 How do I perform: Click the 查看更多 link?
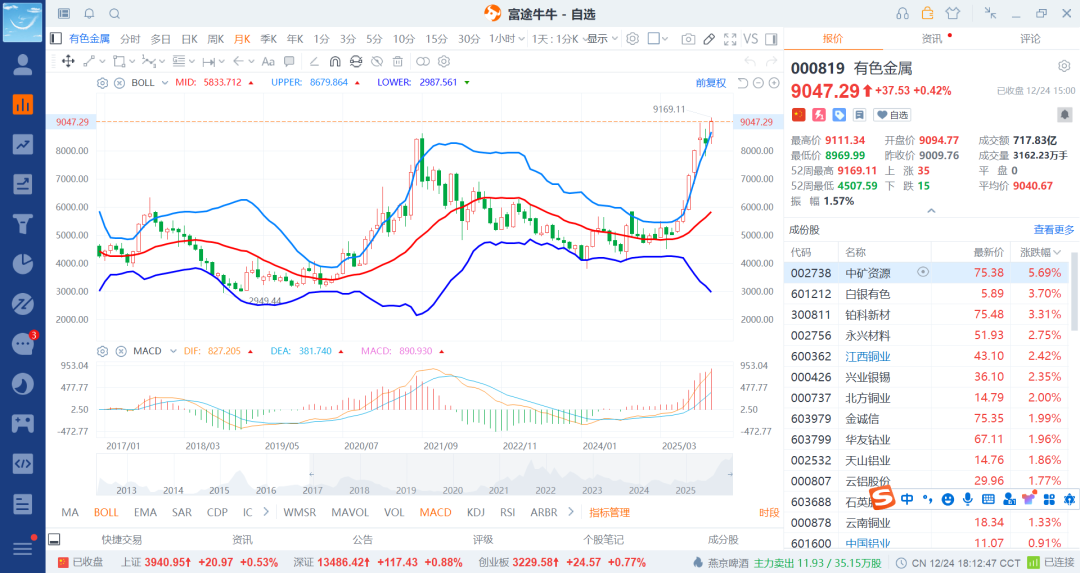(1053, 229)
